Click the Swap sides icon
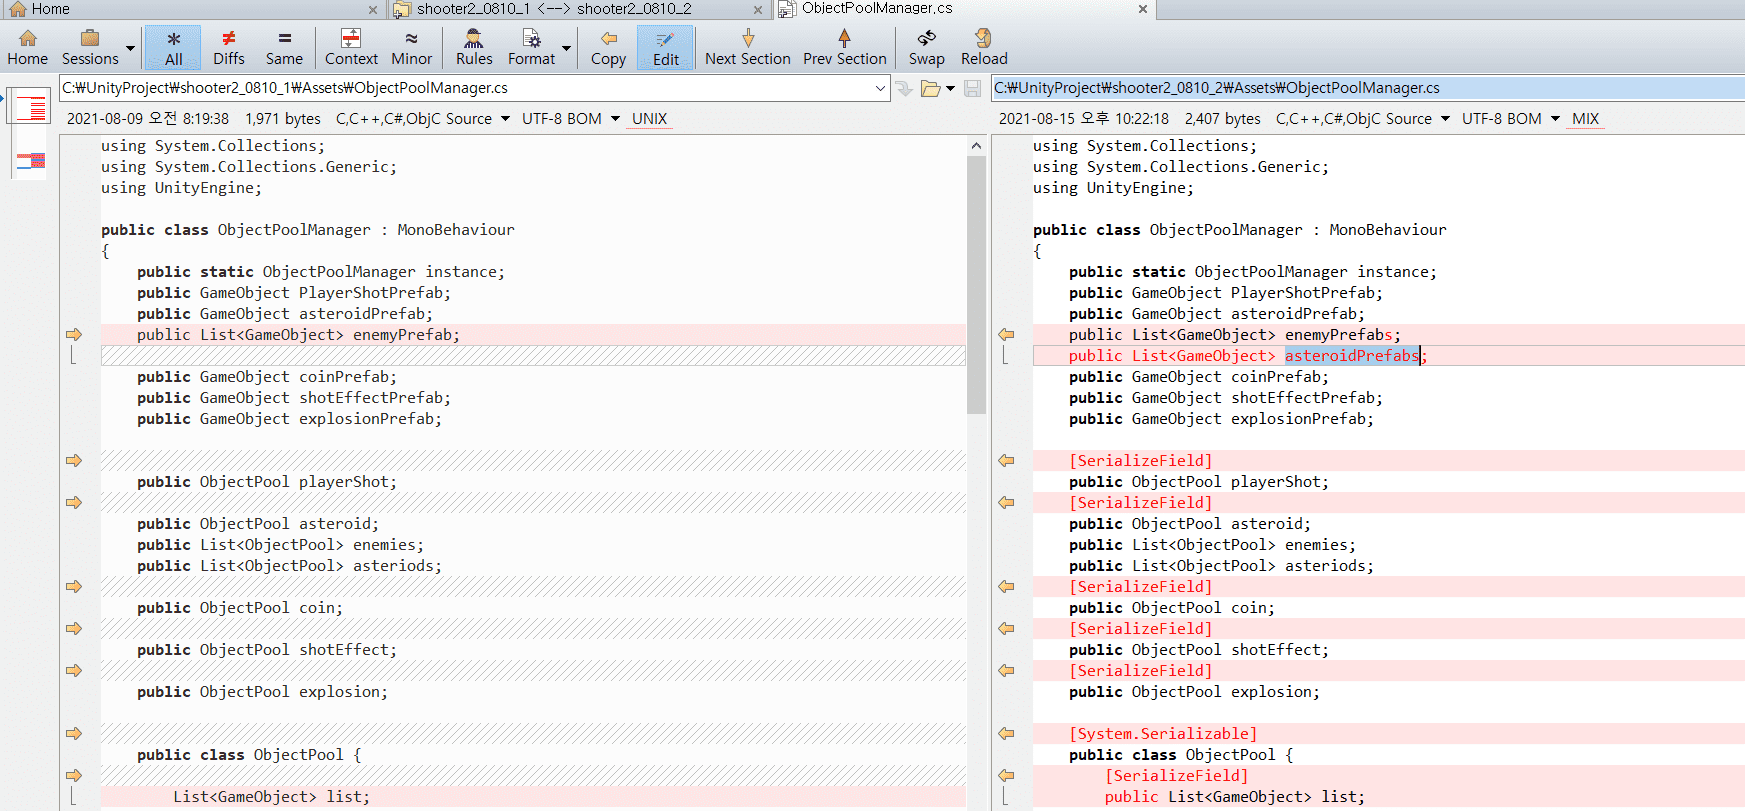The height and width of the screenshot is (811, 1745). (x=926, y=39)
